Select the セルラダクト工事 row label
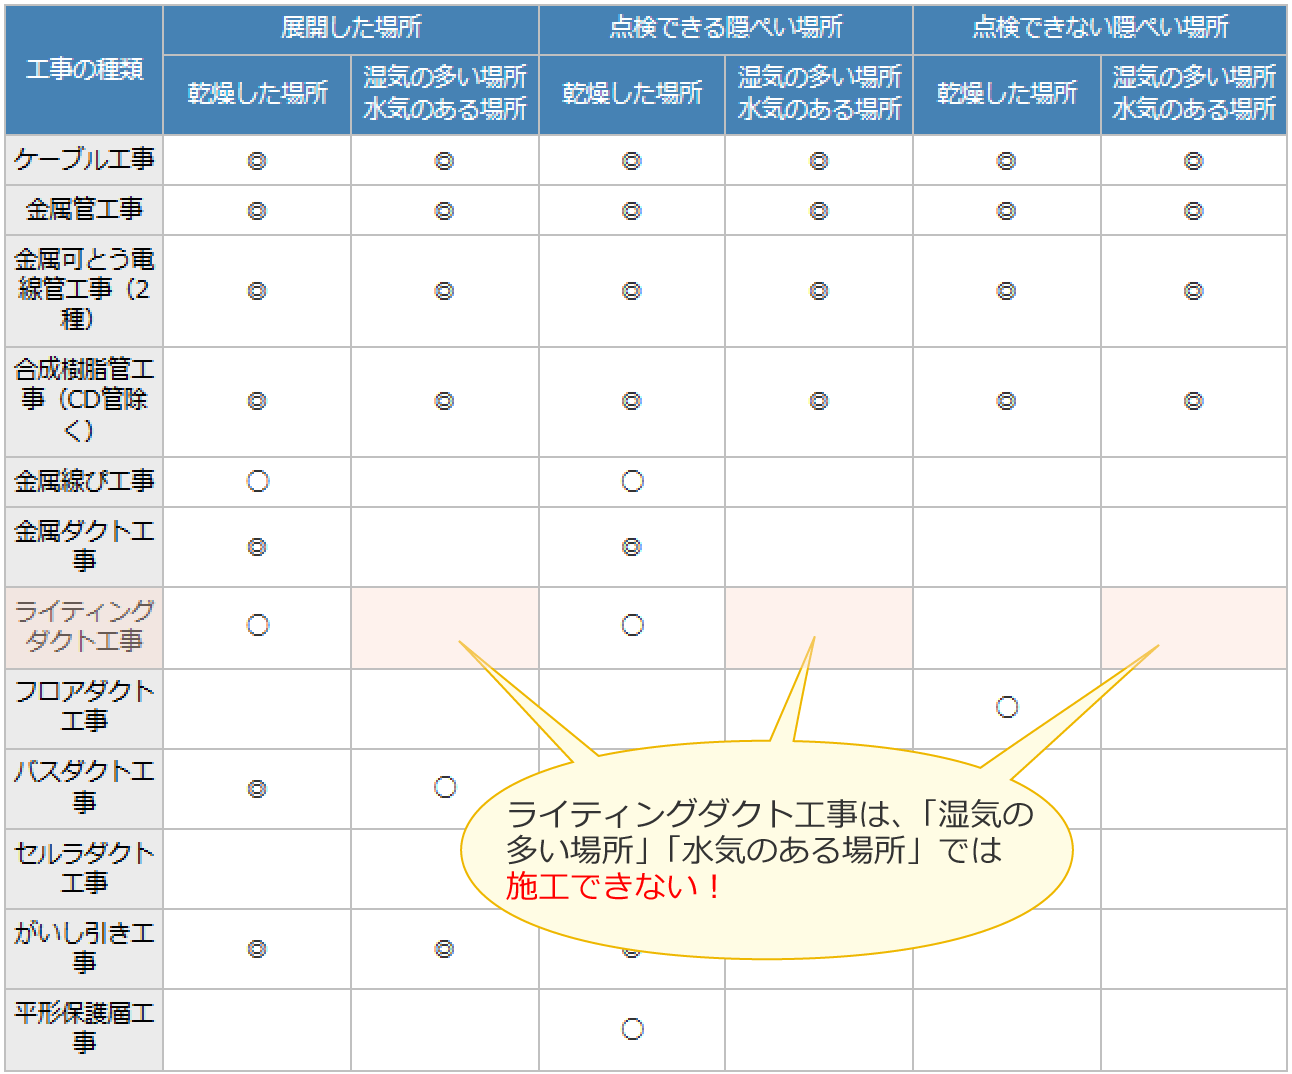 coord(84,868)
